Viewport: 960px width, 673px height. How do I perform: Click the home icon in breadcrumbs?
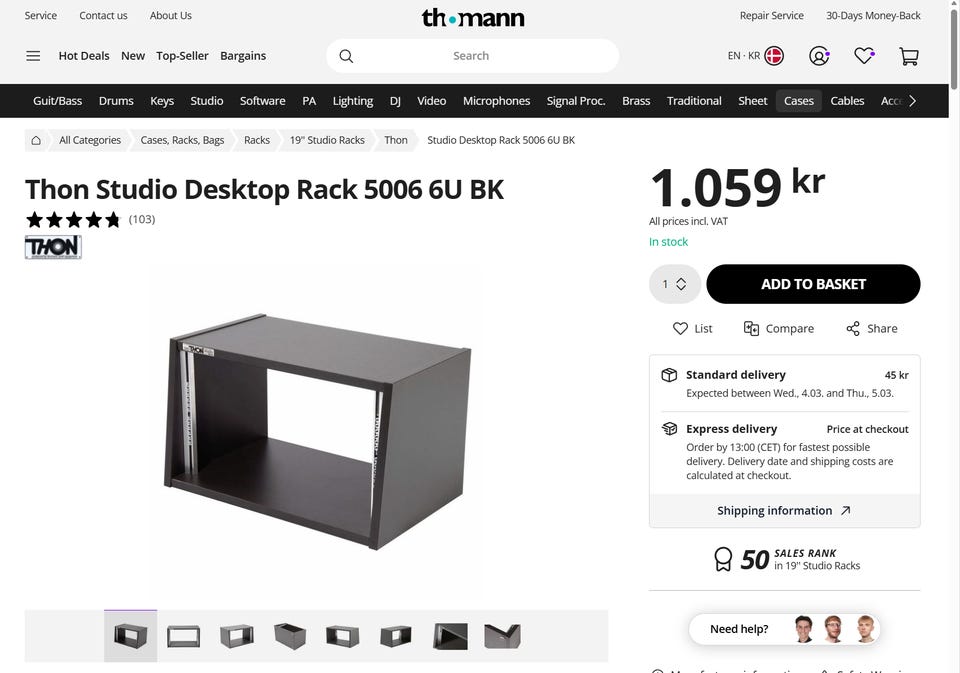point(36,140)
